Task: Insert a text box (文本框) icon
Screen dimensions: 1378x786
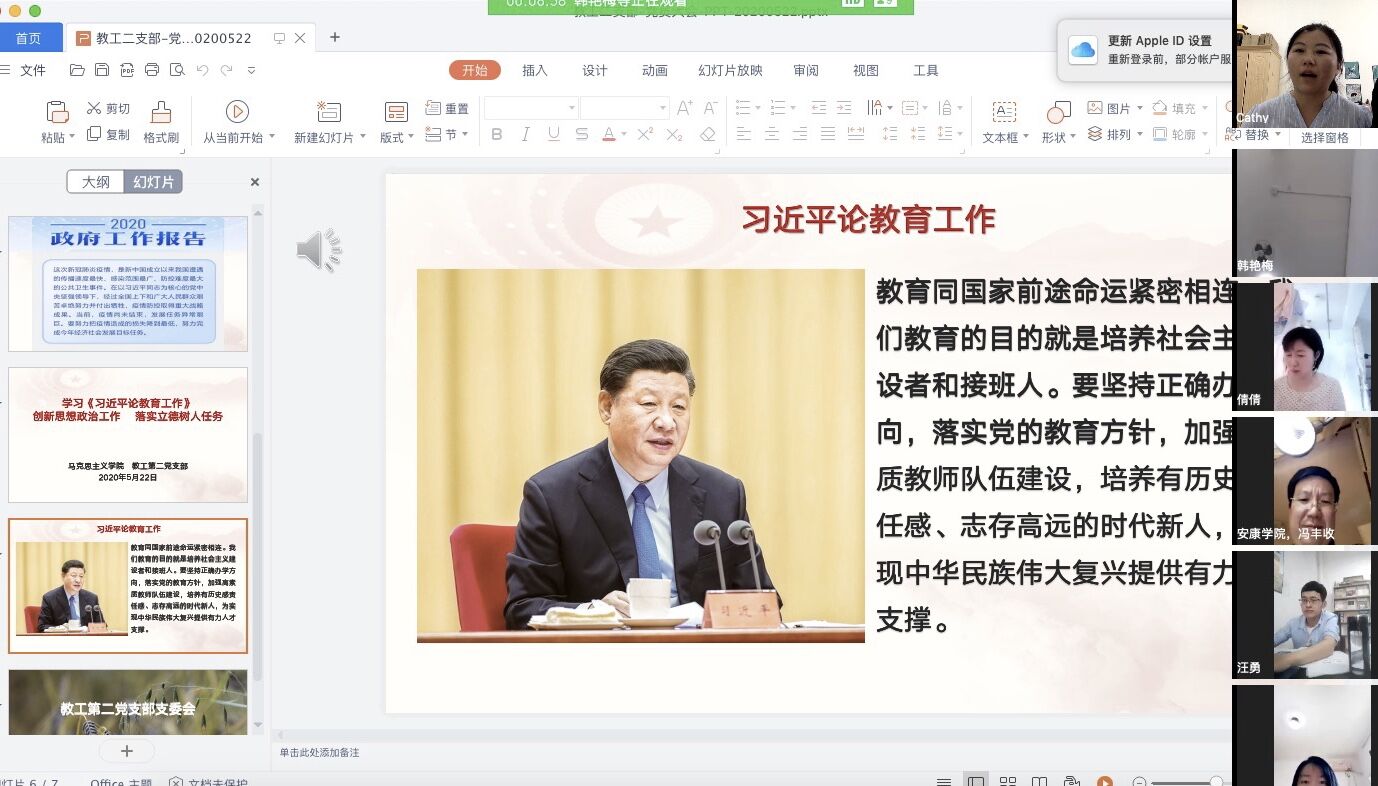Action: pos(1004,112)
